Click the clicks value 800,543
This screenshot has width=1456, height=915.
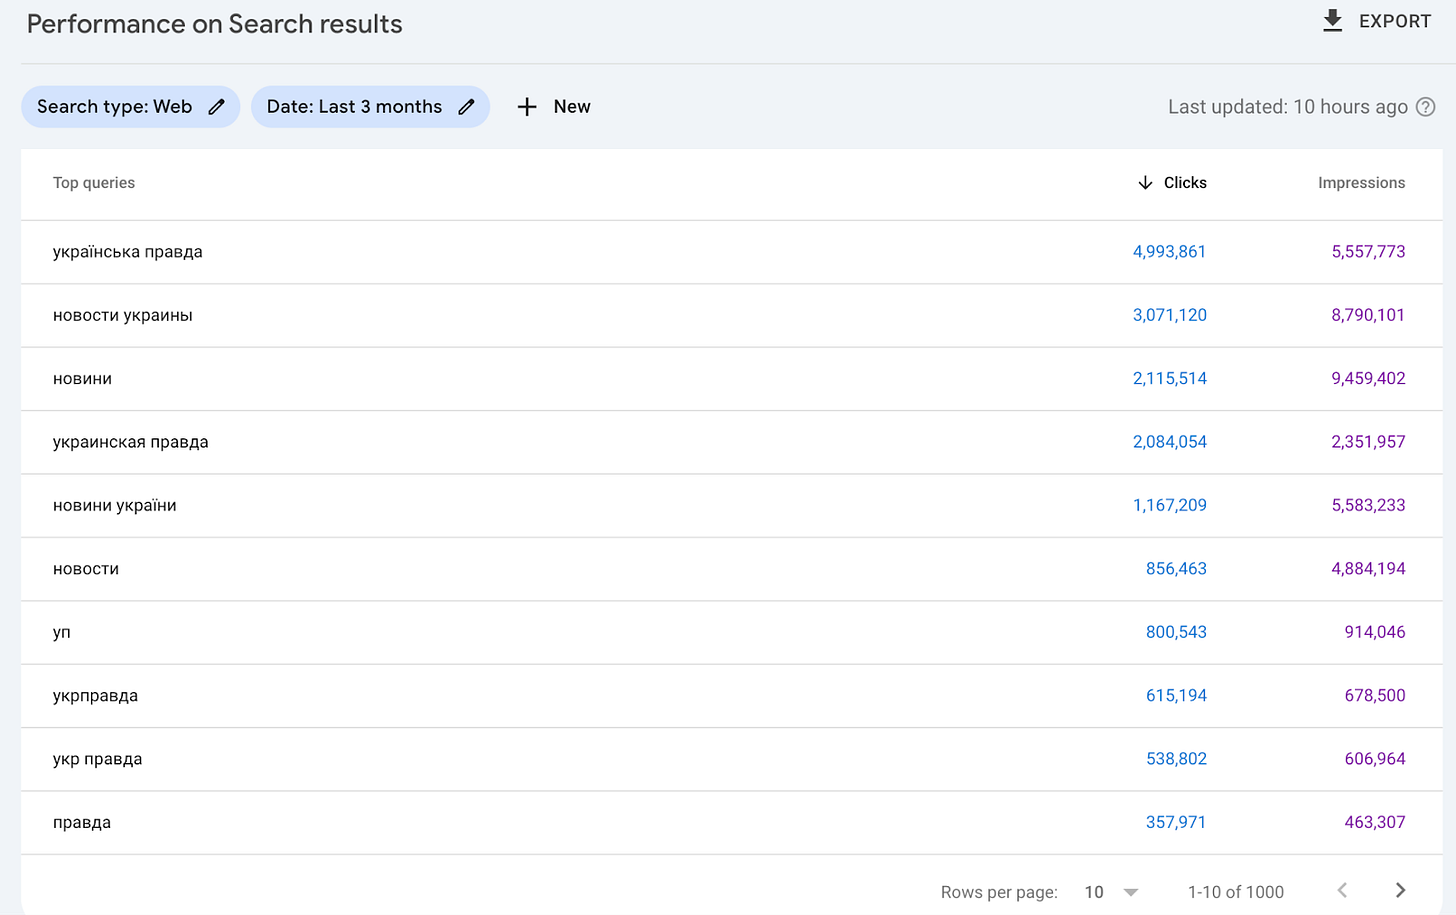[1176, 632]
